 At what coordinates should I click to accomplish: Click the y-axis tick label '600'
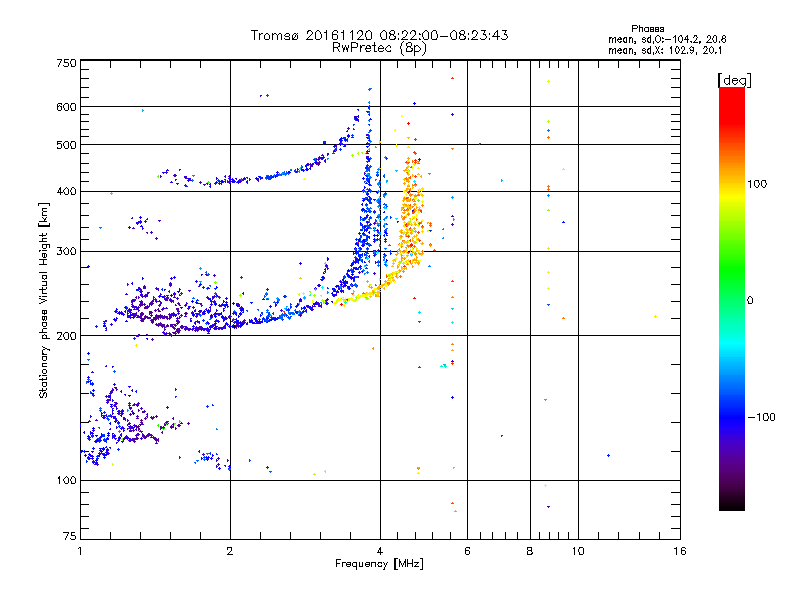pos(66,107)
